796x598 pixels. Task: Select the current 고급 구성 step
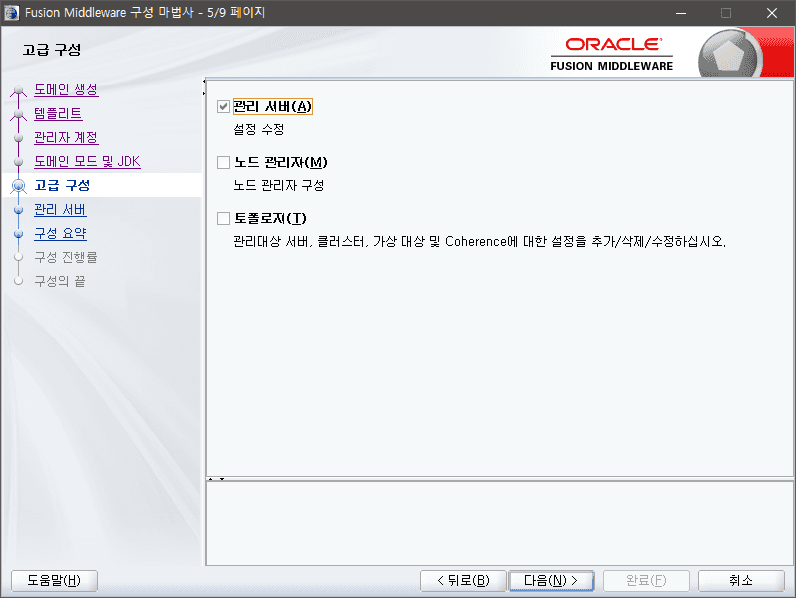pyautogui.click(x=62, y=185)
